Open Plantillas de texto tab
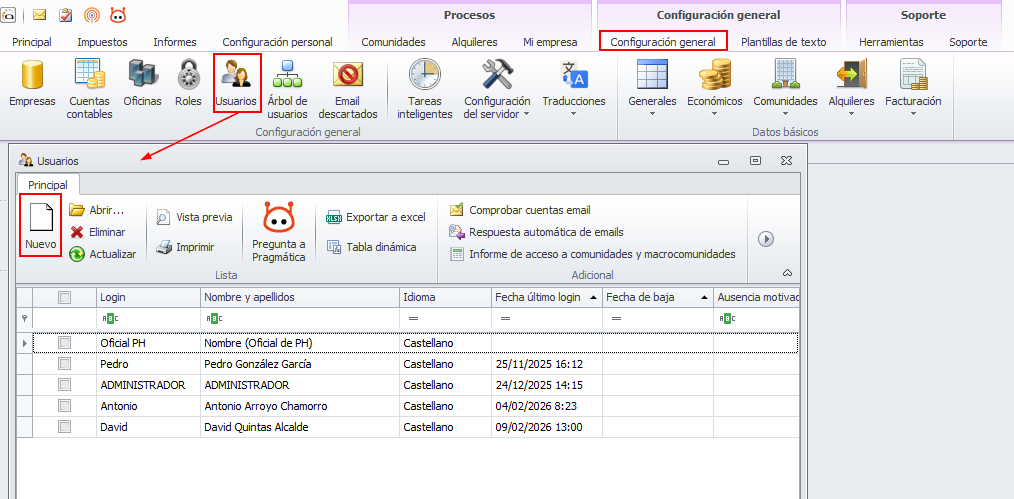Image resolution: width=1014 pixels, height=499 pixels. coord(784,42)
